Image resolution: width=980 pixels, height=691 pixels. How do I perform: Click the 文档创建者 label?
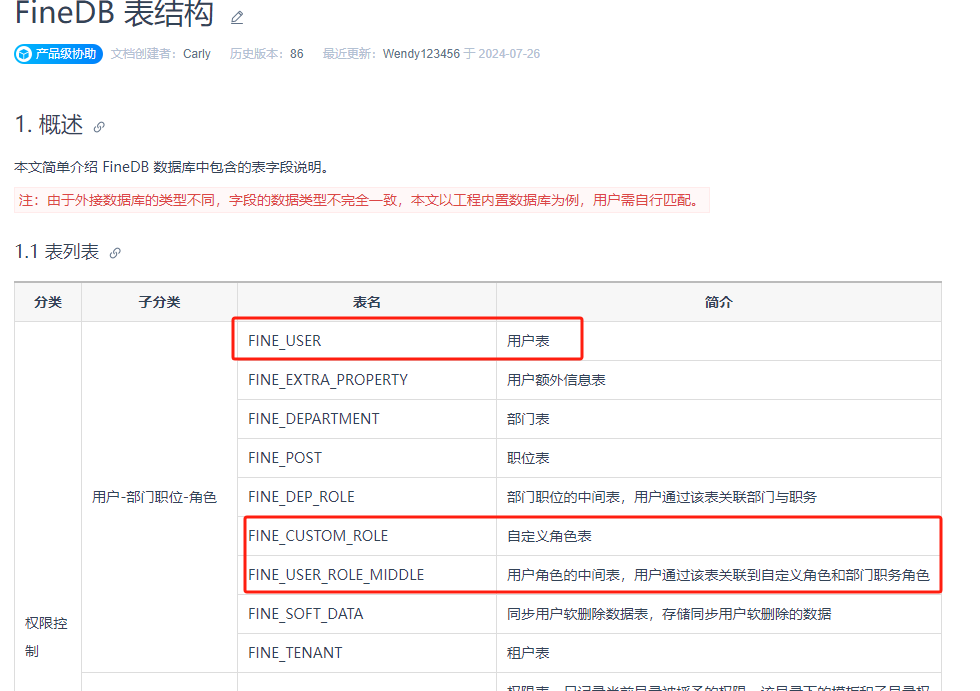coord(144,54)
